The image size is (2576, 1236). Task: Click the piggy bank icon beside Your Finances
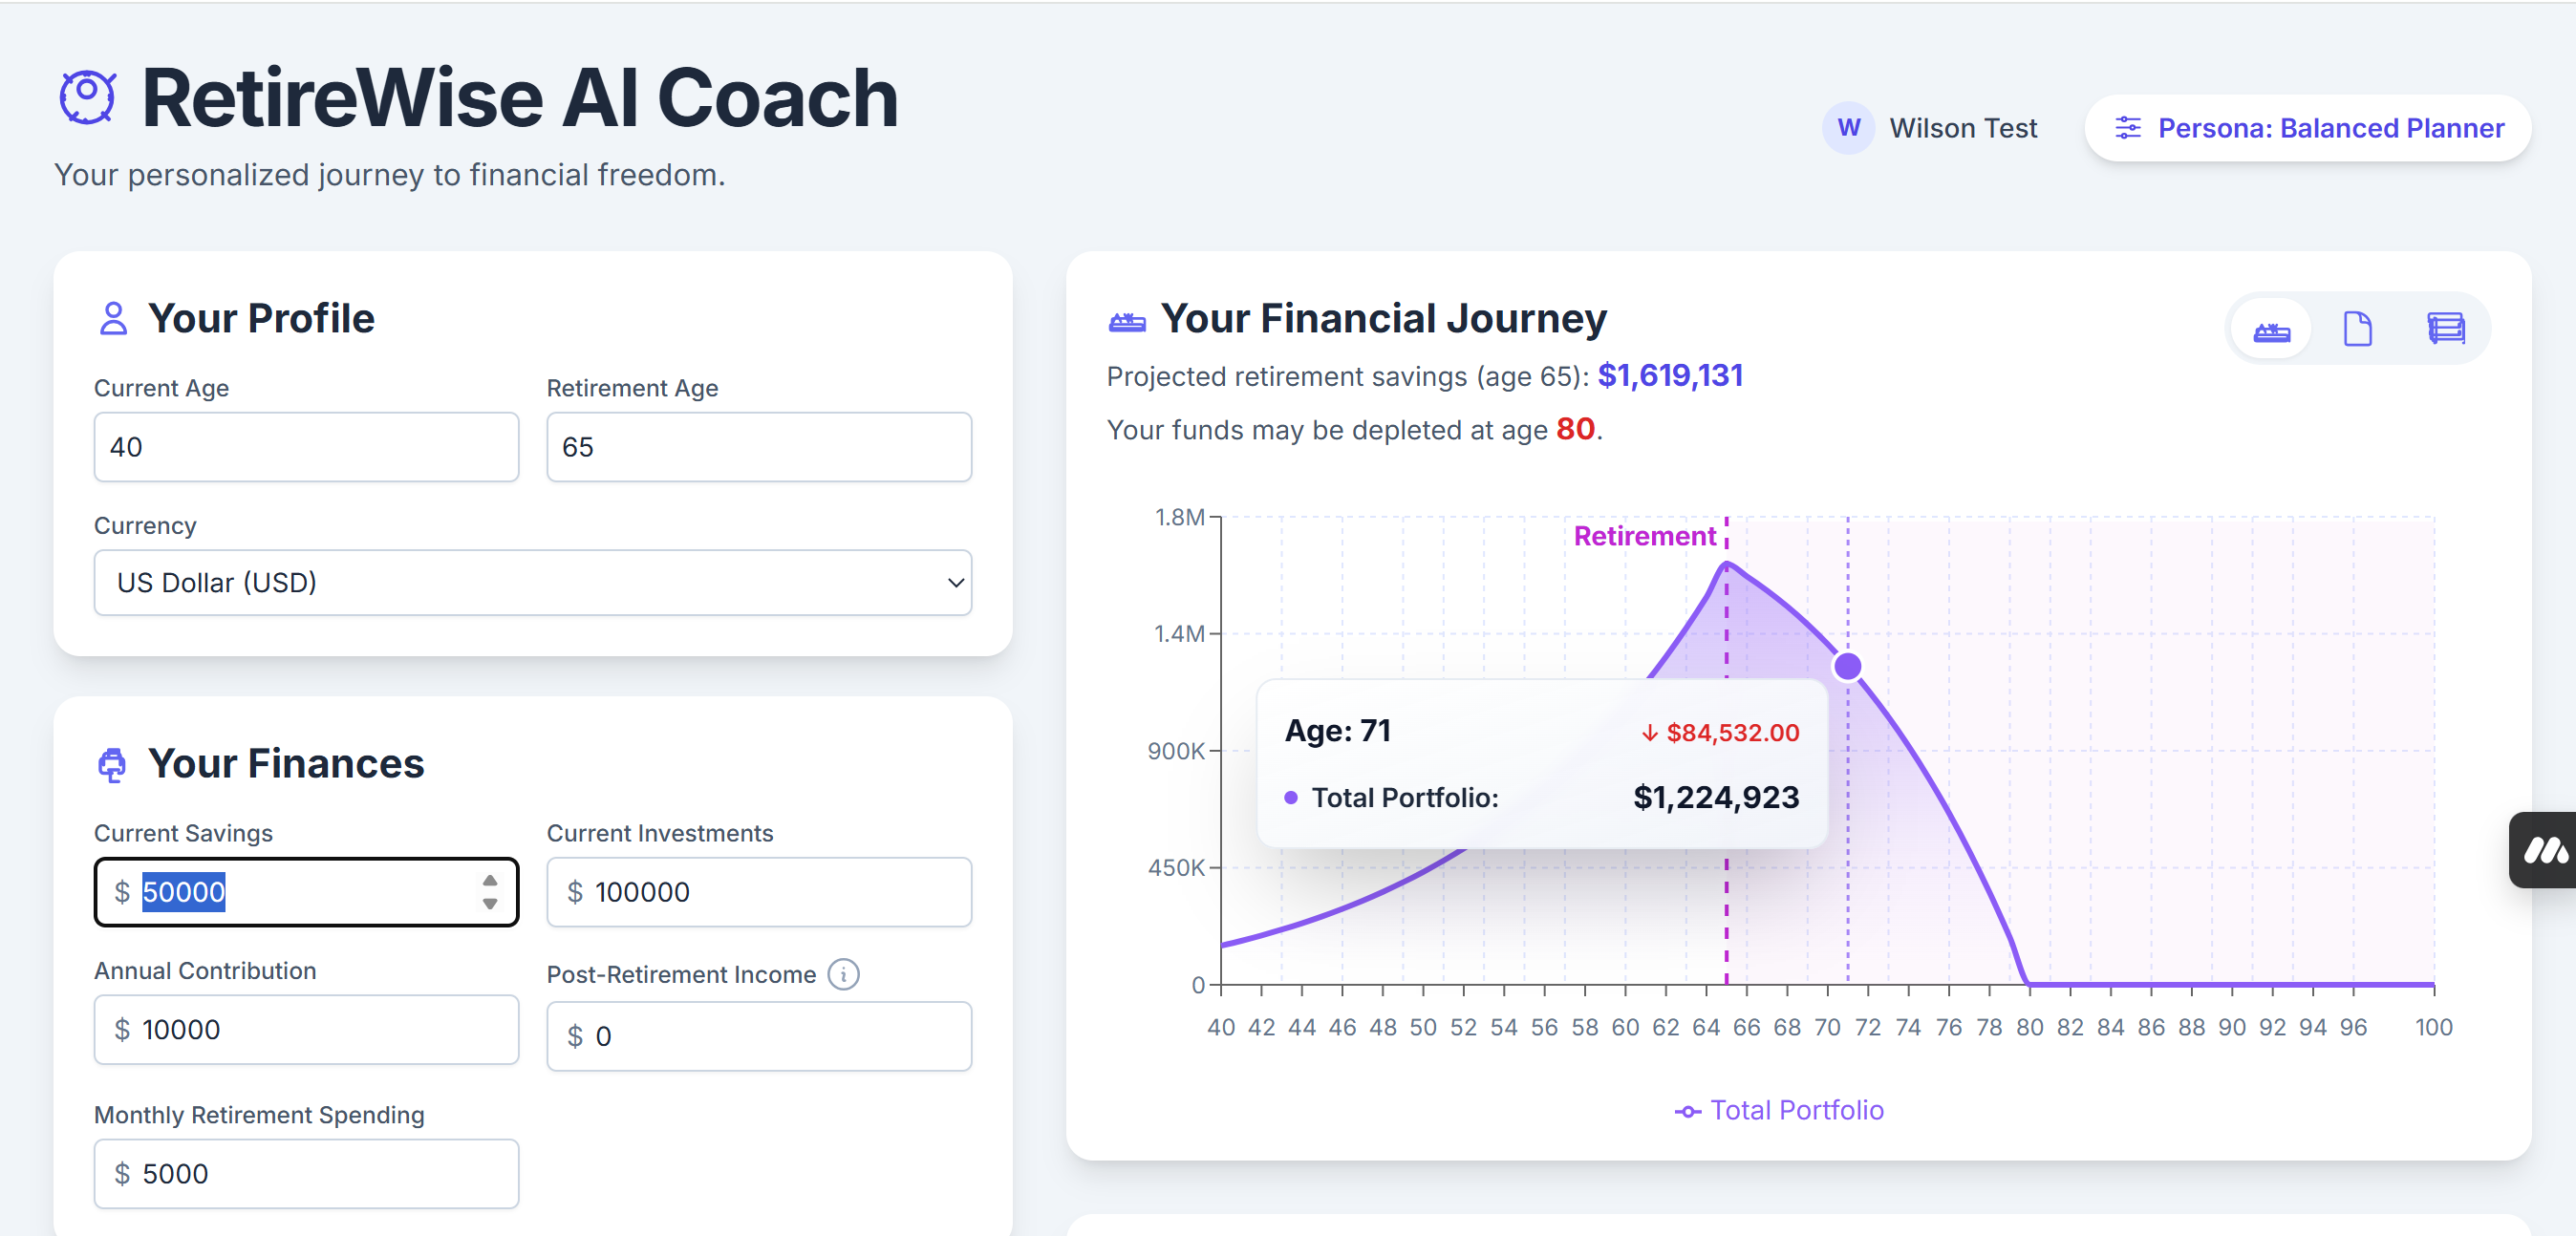(112, 764)
